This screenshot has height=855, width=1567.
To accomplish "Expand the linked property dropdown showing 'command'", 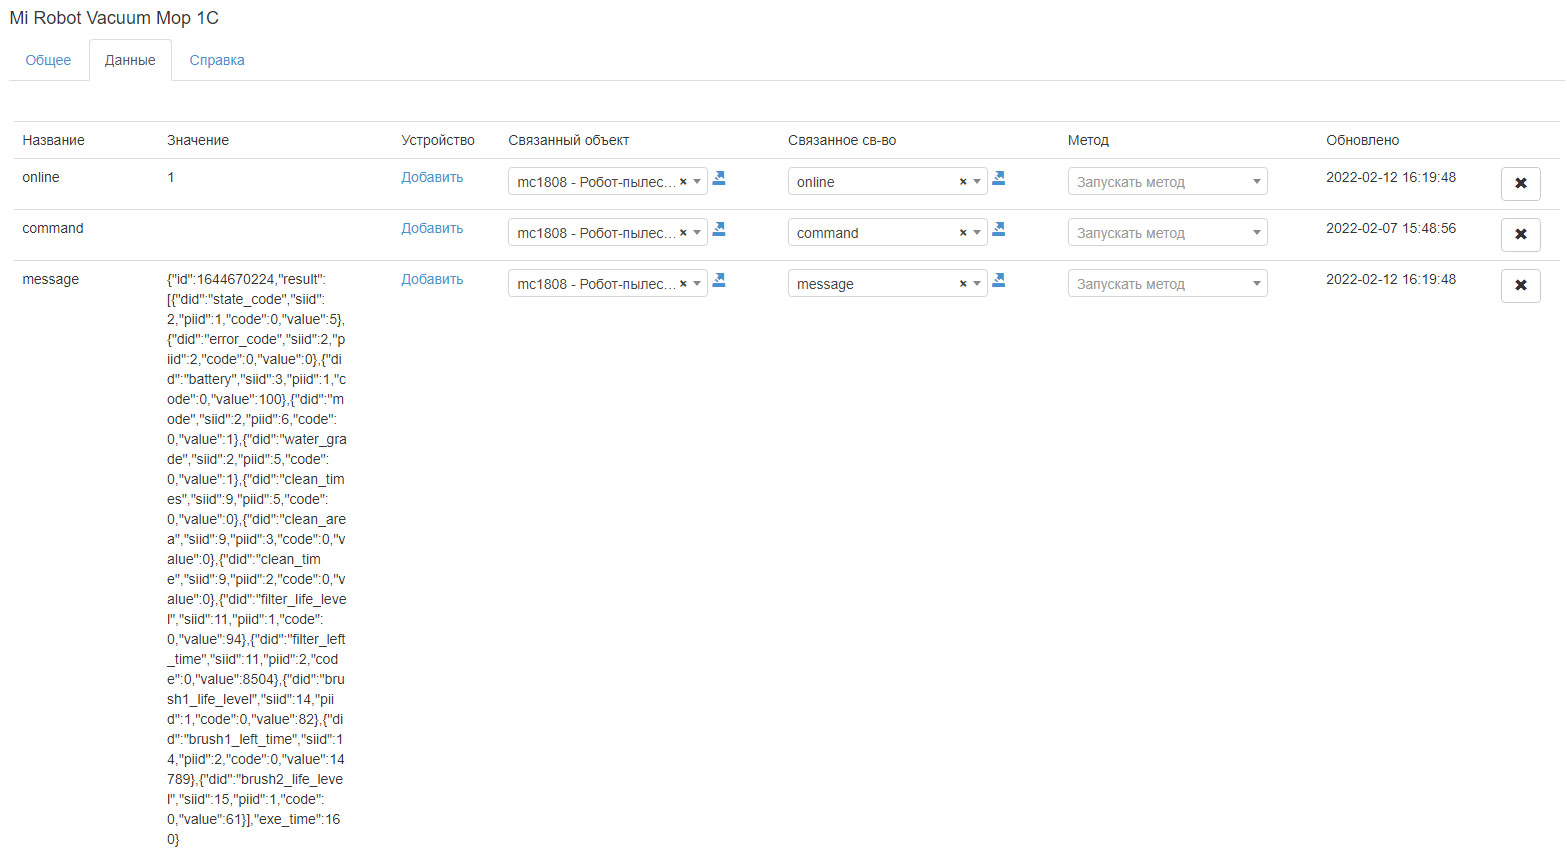I will 977,233.
